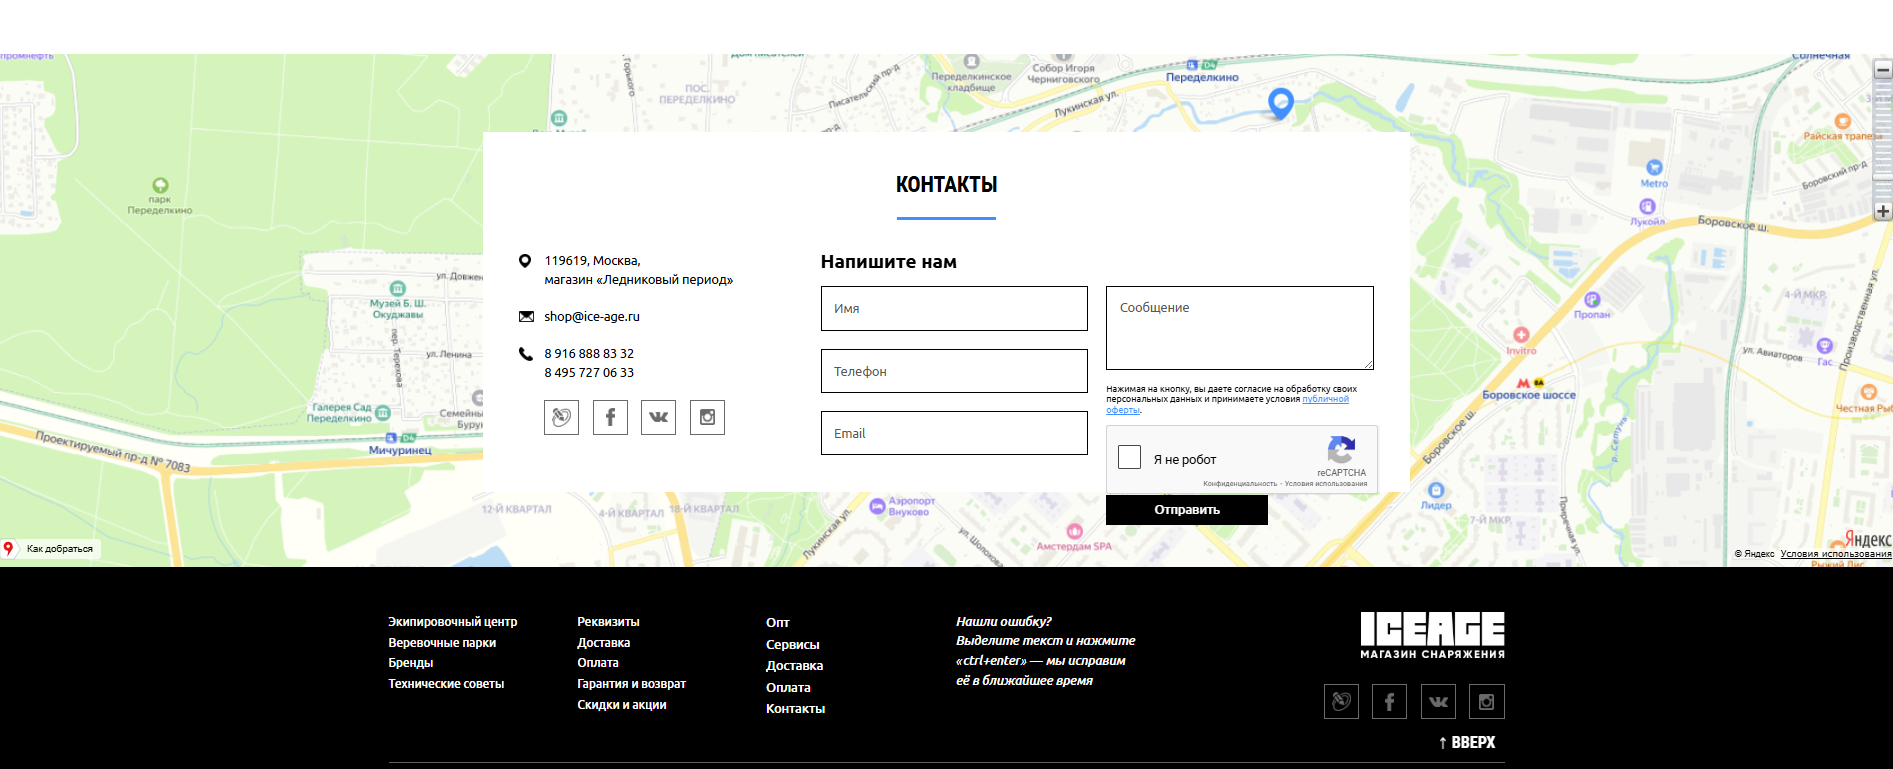The width and height of the screenshot is (1893, 769).
Task: Open the Facebook icon in the footer
Action: [x=1389, y=701]
